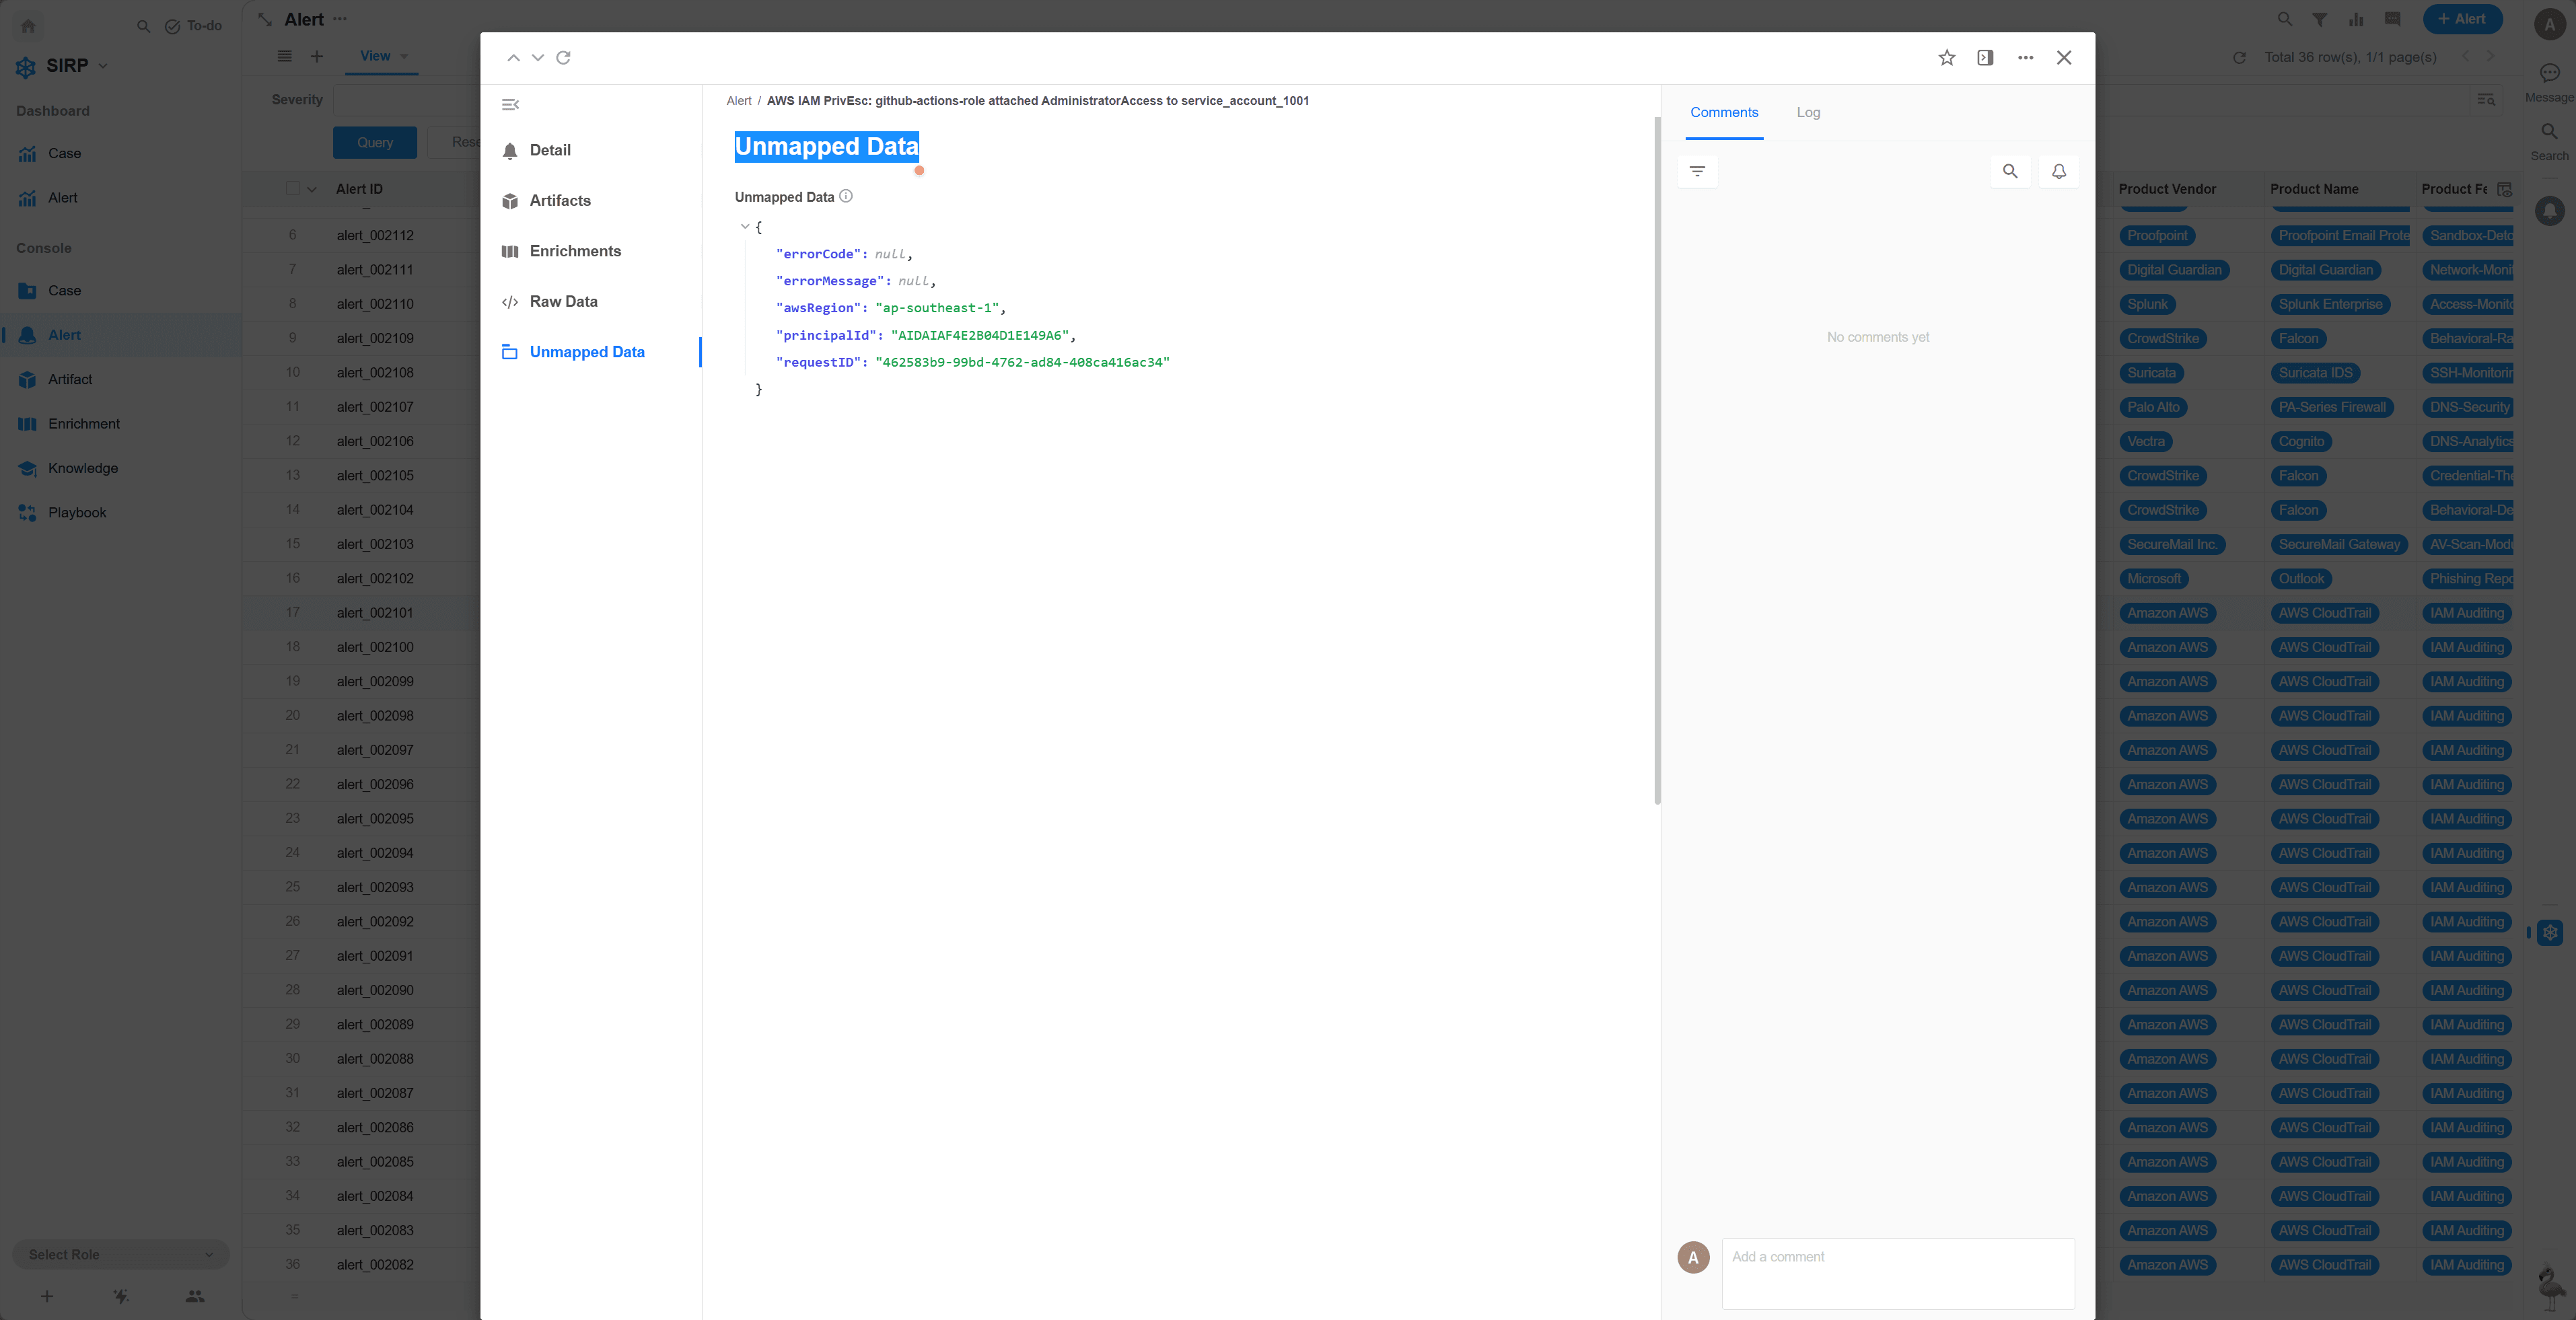Go to the home icon

(x=28, y=26)
